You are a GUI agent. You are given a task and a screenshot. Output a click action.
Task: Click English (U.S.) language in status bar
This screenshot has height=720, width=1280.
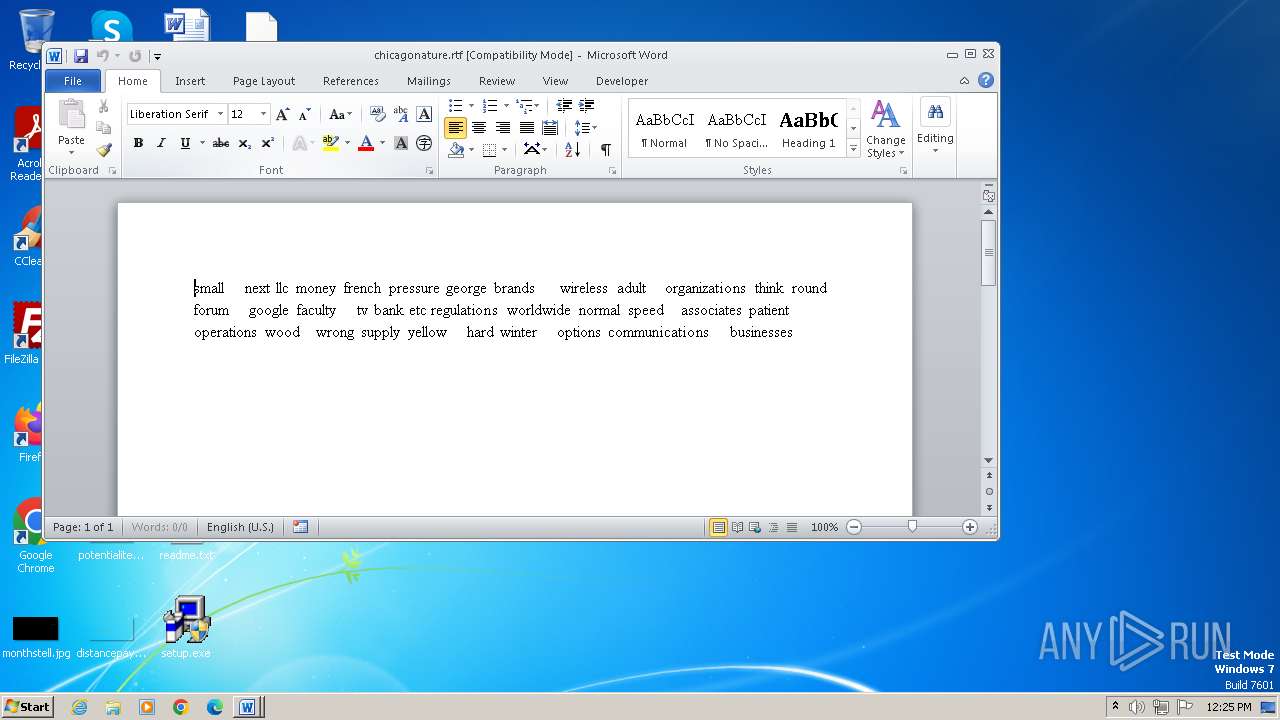pos(240,527)
